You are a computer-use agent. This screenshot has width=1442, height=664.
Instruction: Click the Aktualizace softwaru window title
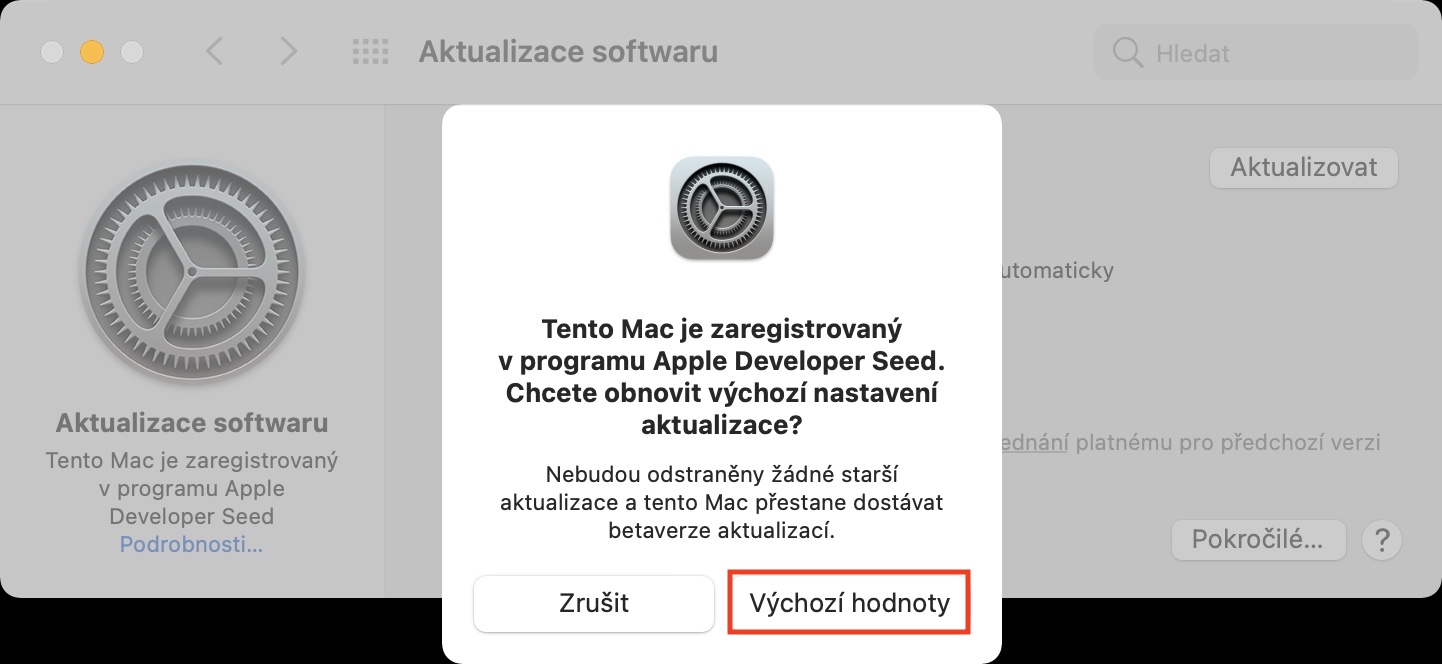tap(568, 52)
